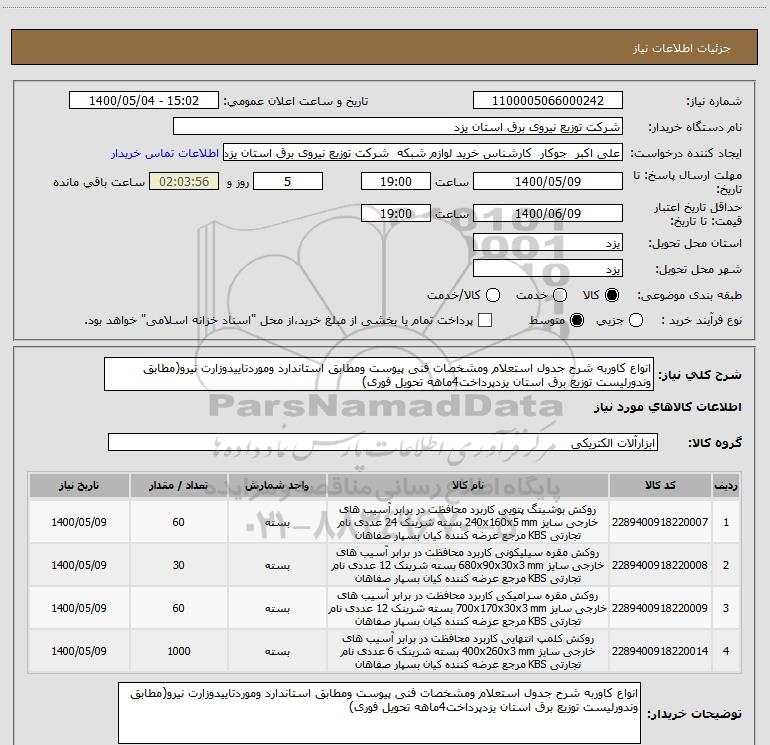Click the نام کالا column header
770x745 pixels.
tap(468, 486)
